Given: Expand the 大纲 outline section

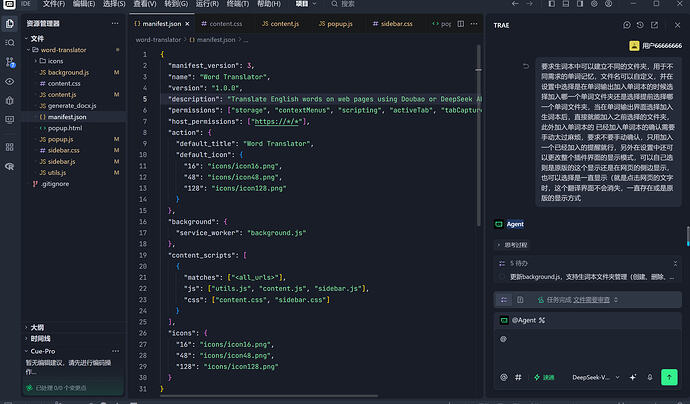Looking at the screenshot, I should point(37,327).
